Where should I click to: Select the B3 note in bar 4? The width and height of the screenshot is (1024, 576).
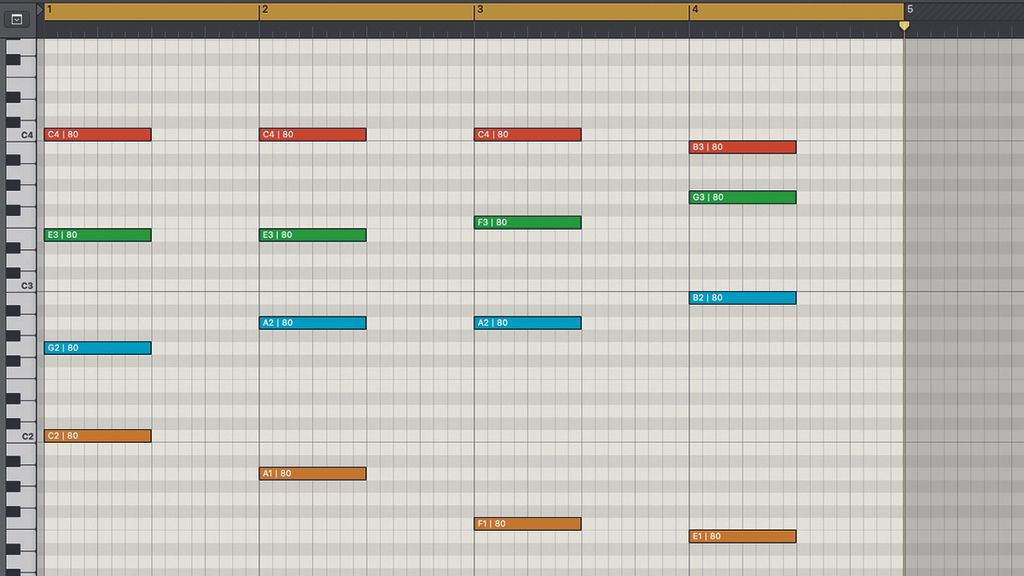coord(741,146)
